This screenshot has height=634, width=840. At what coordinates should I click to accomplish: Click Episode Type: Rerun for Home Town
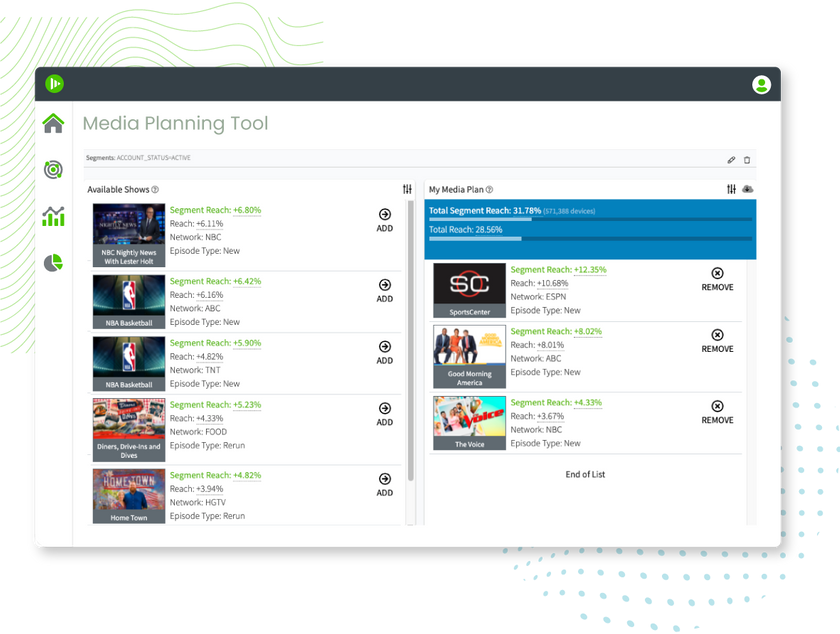(x=207, y=516)
